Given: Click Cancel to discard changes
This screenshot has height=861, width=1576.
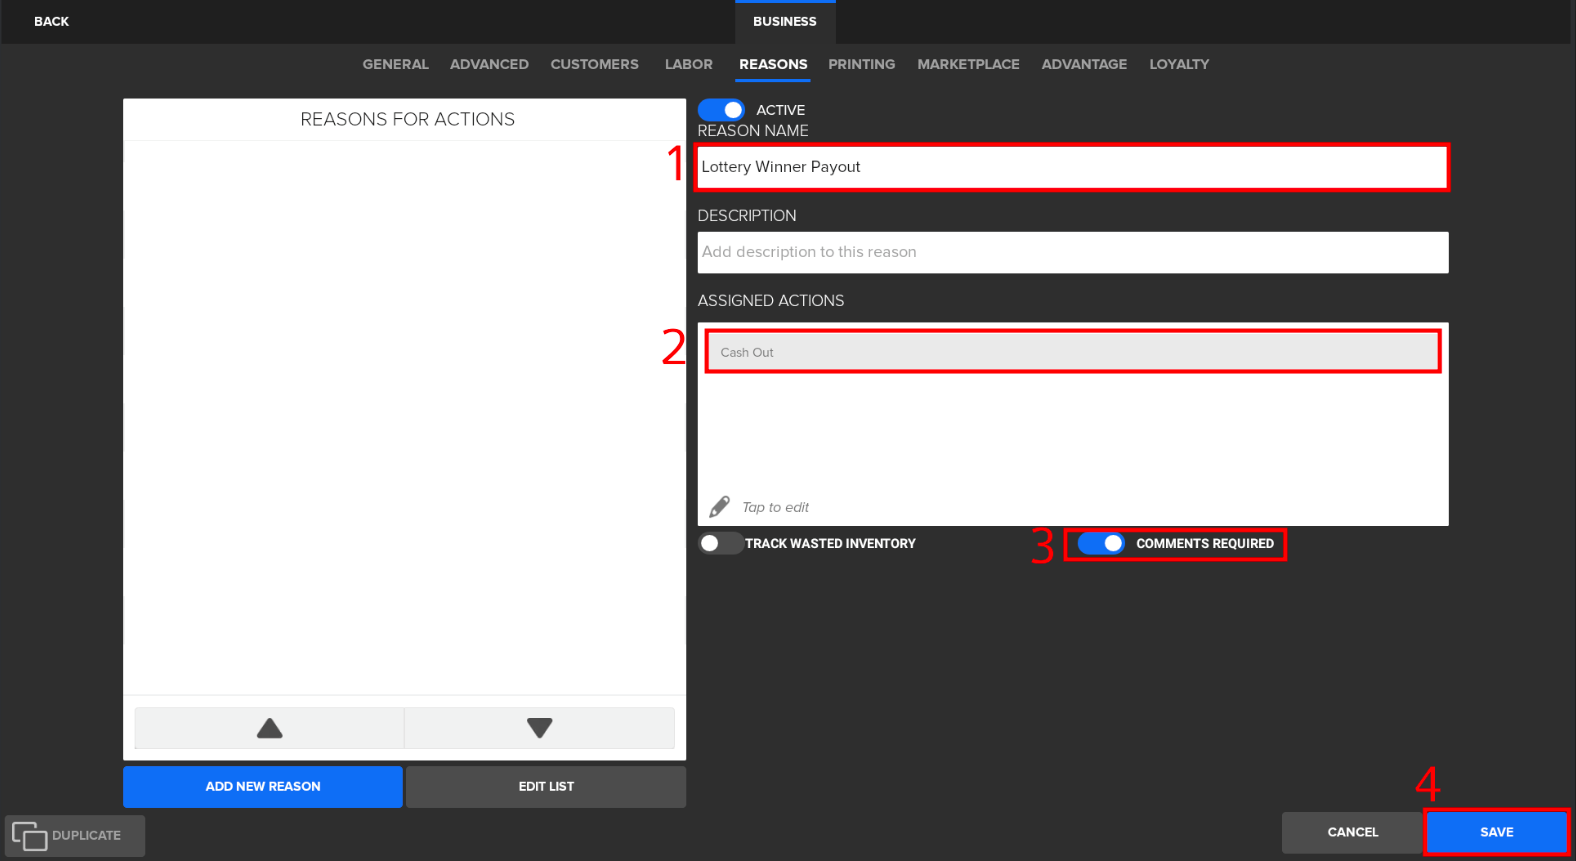Looking at the screenshot, I should click(1352, 832).
